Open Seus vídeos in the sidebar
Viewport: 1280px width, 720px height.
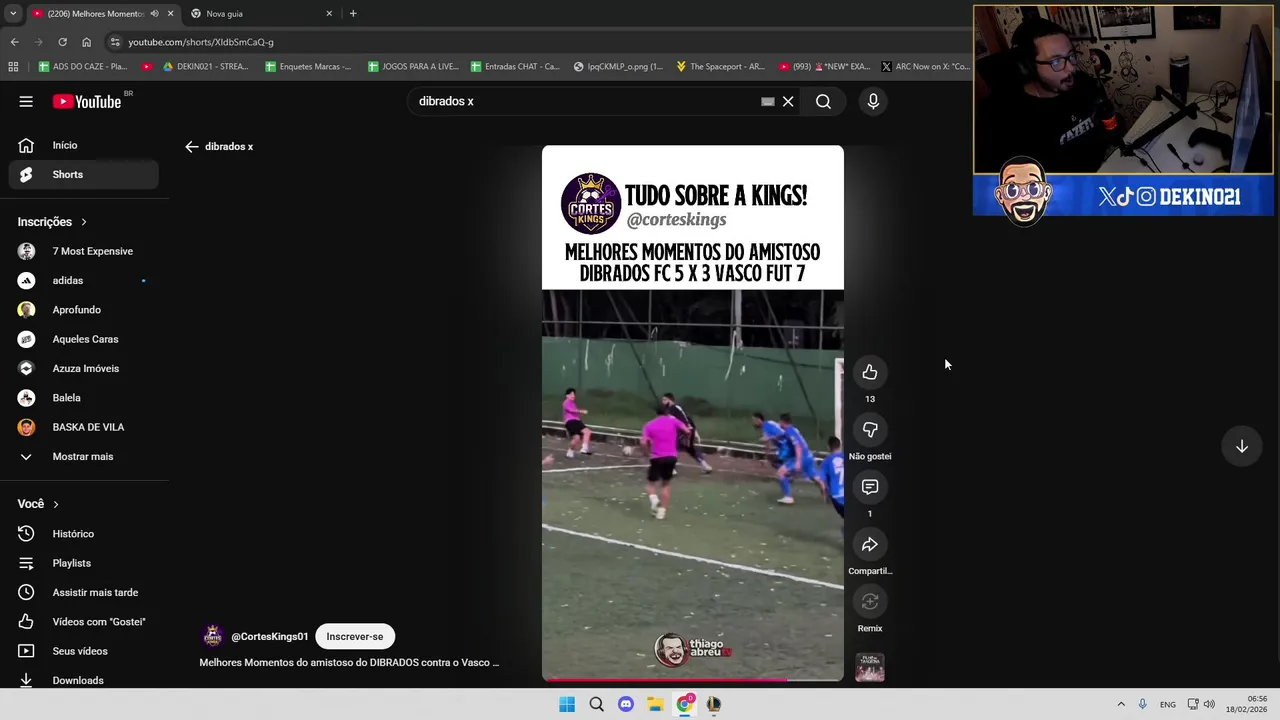tap(84, 651)
